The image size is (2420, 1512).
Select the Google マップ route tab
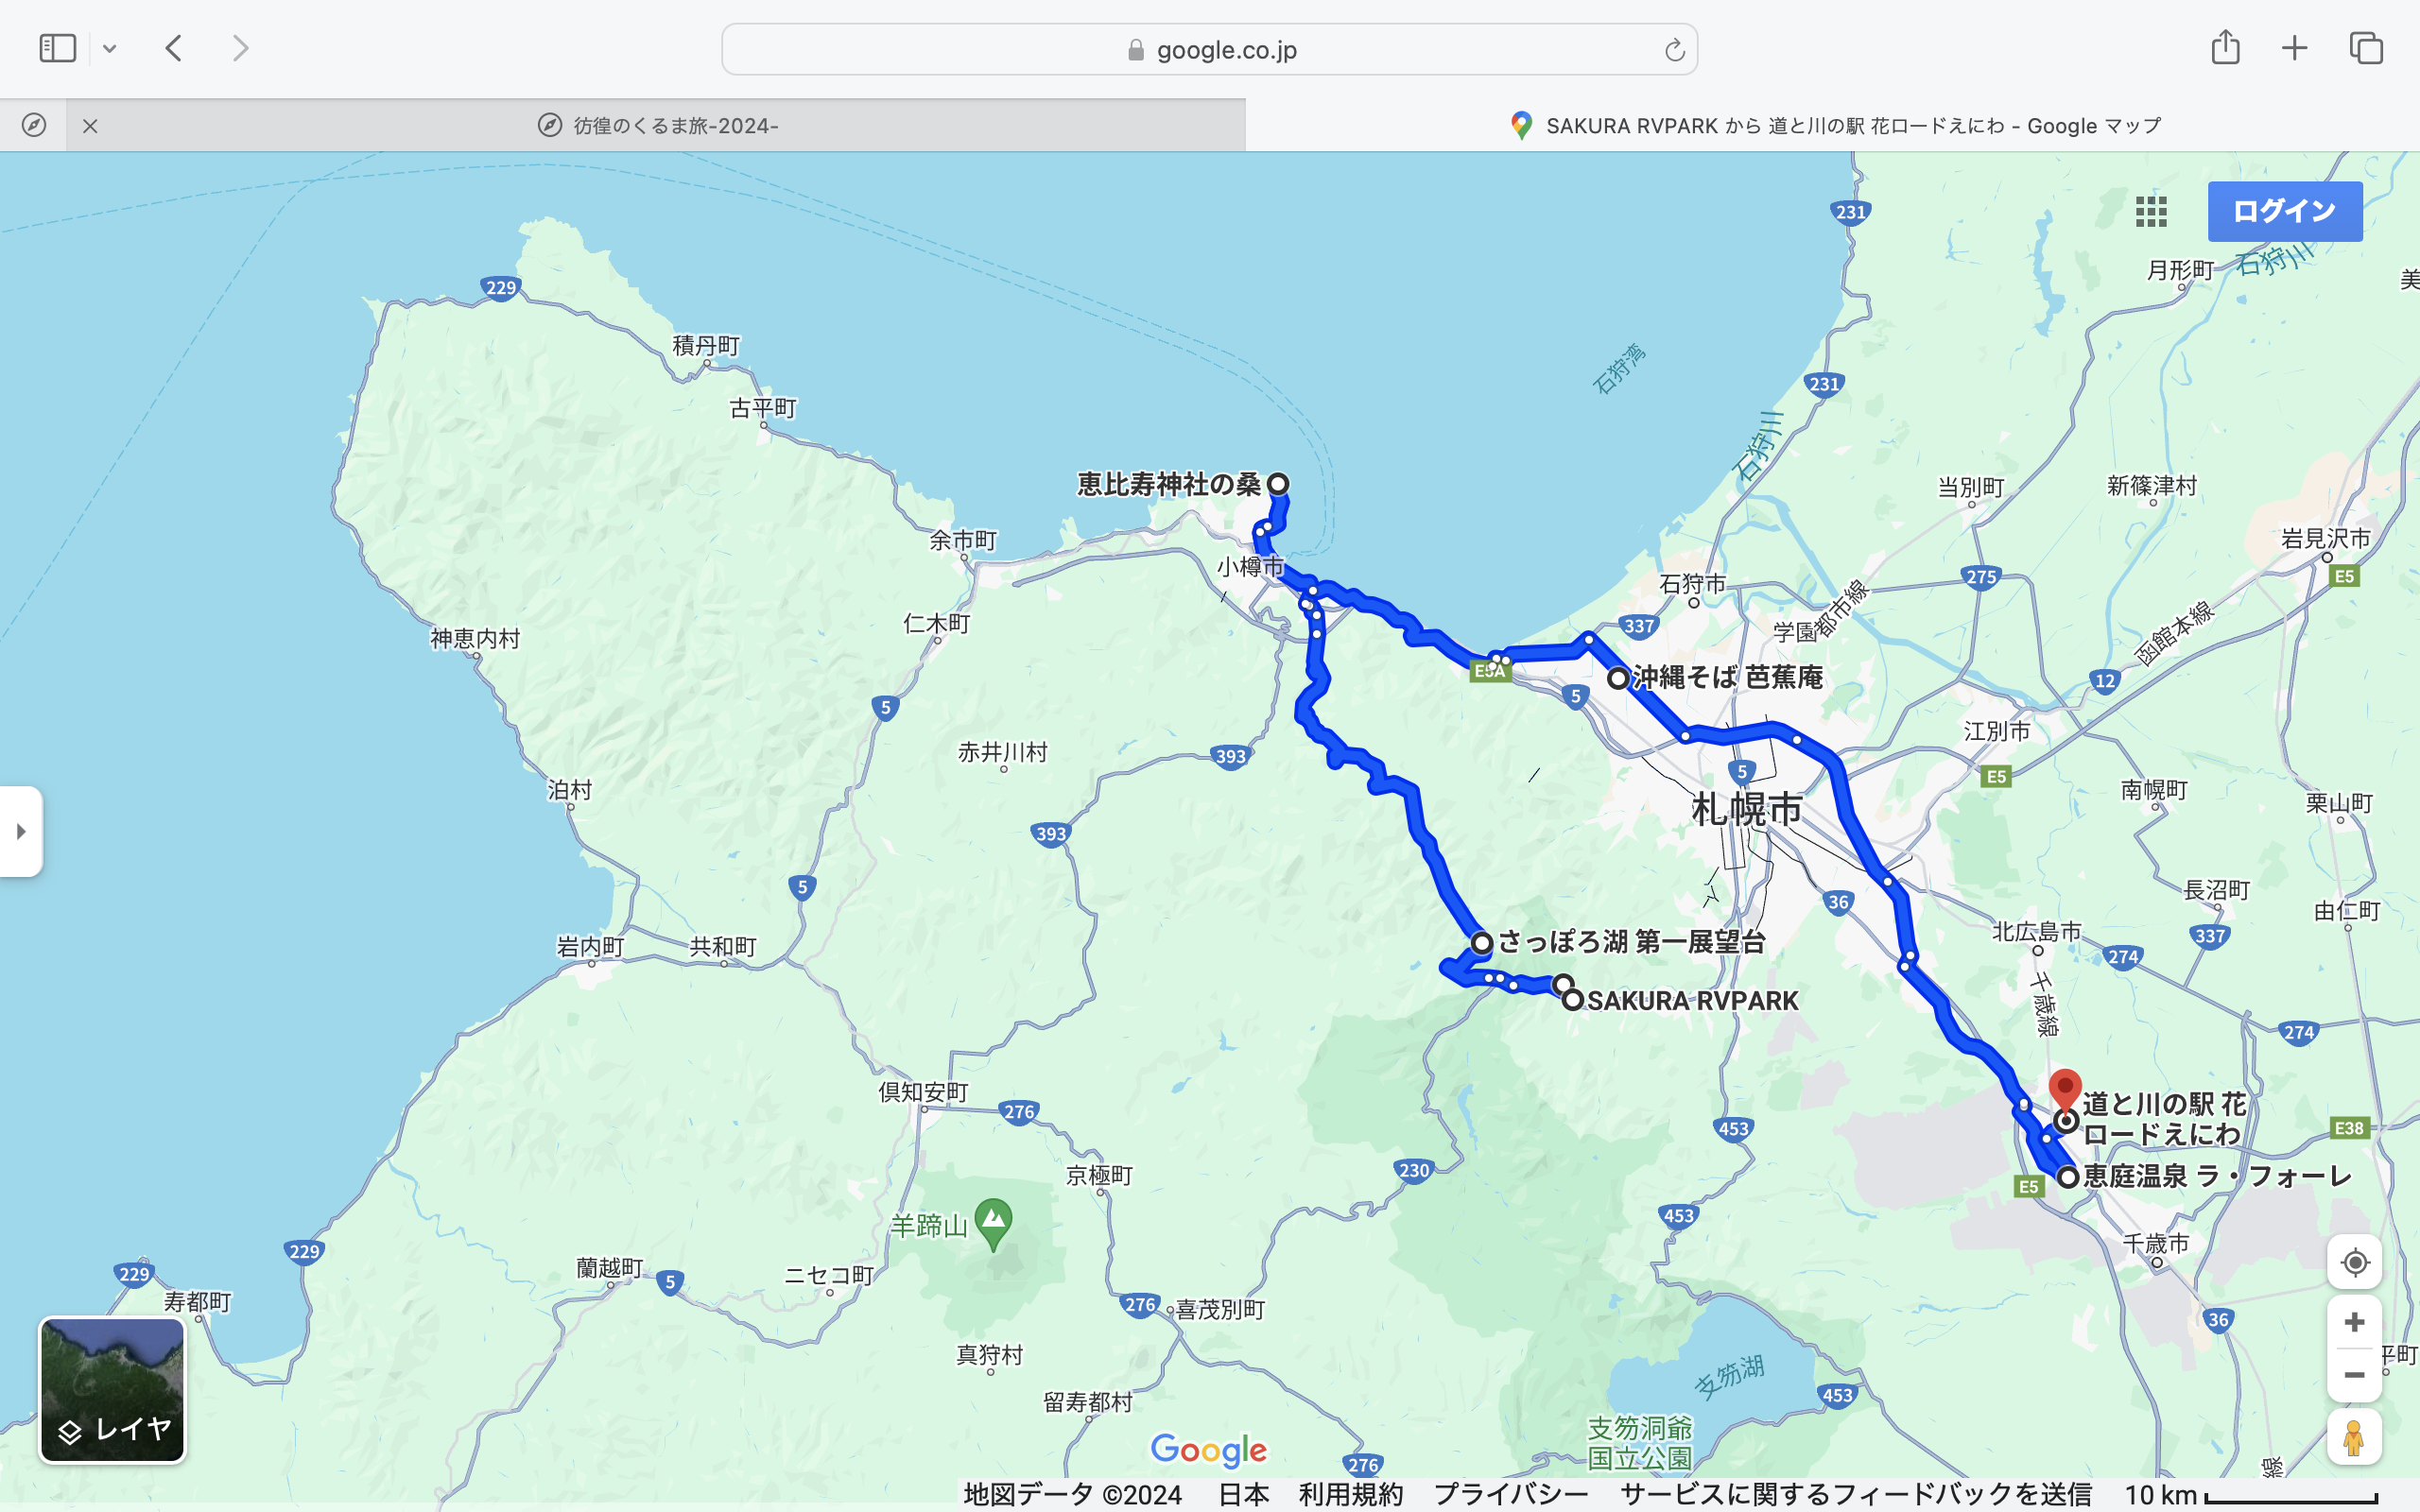click(1834, 126)
